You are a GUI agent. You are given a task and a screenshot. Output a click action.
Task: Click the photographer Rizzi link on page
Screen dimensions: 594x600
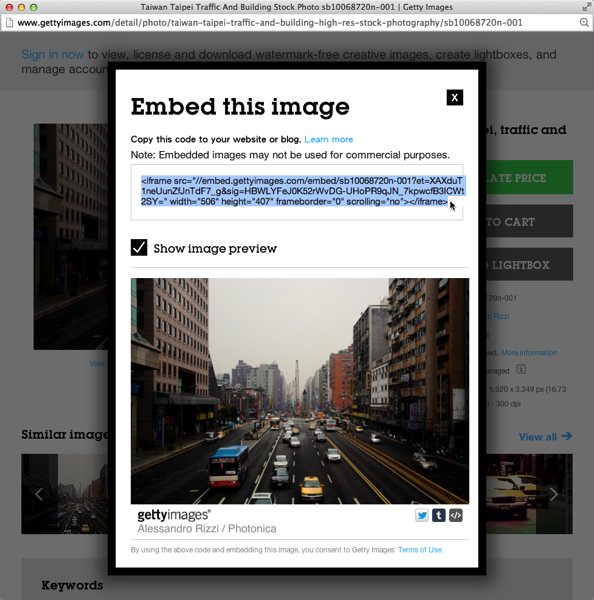[x=498, y=316]
